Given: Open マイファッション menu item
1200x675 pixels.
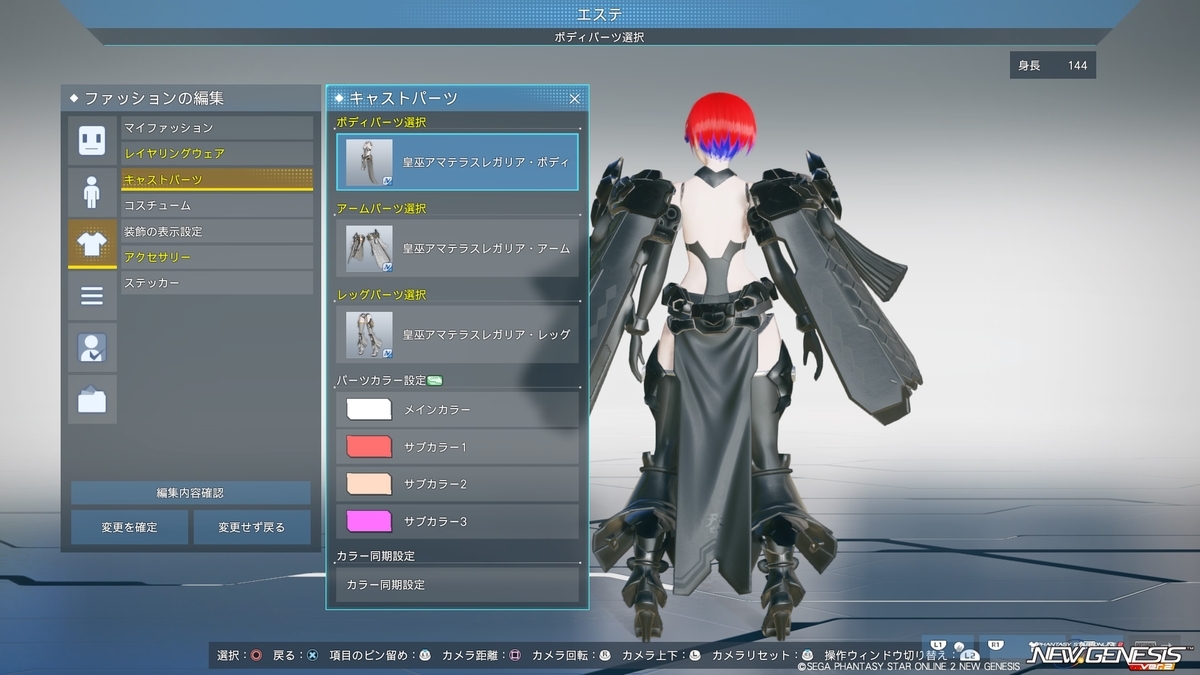Looking at the screenshot, I should [x=217, y=128].
